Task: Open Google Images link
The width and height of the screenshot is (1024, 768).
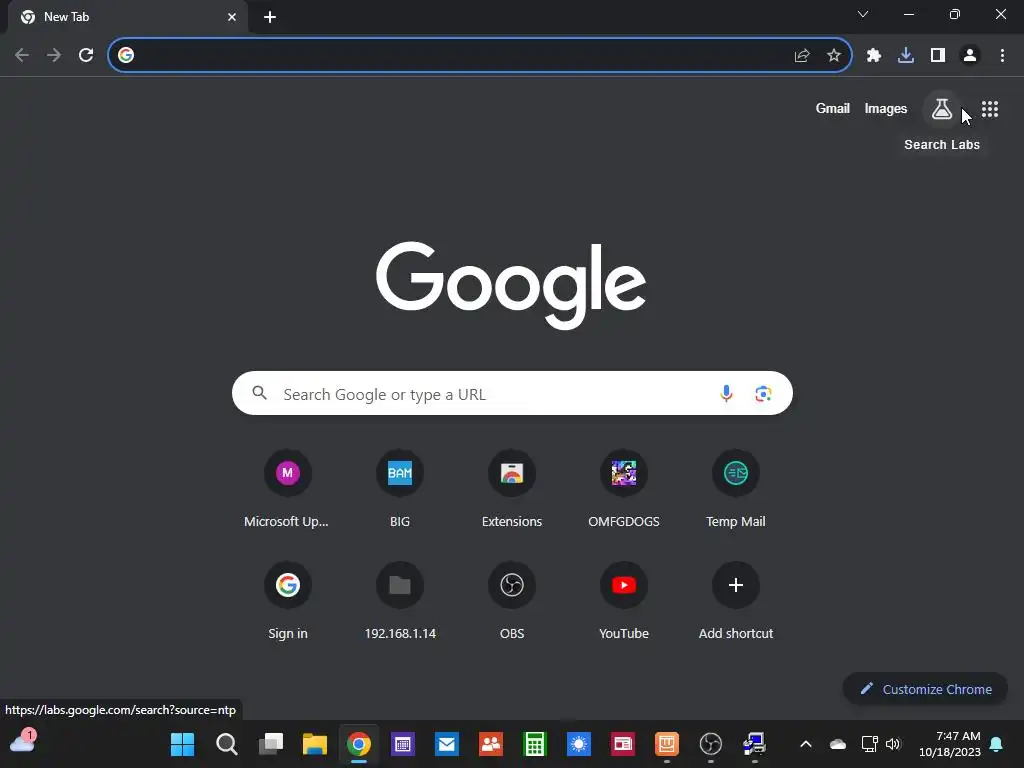Action: 885,108
